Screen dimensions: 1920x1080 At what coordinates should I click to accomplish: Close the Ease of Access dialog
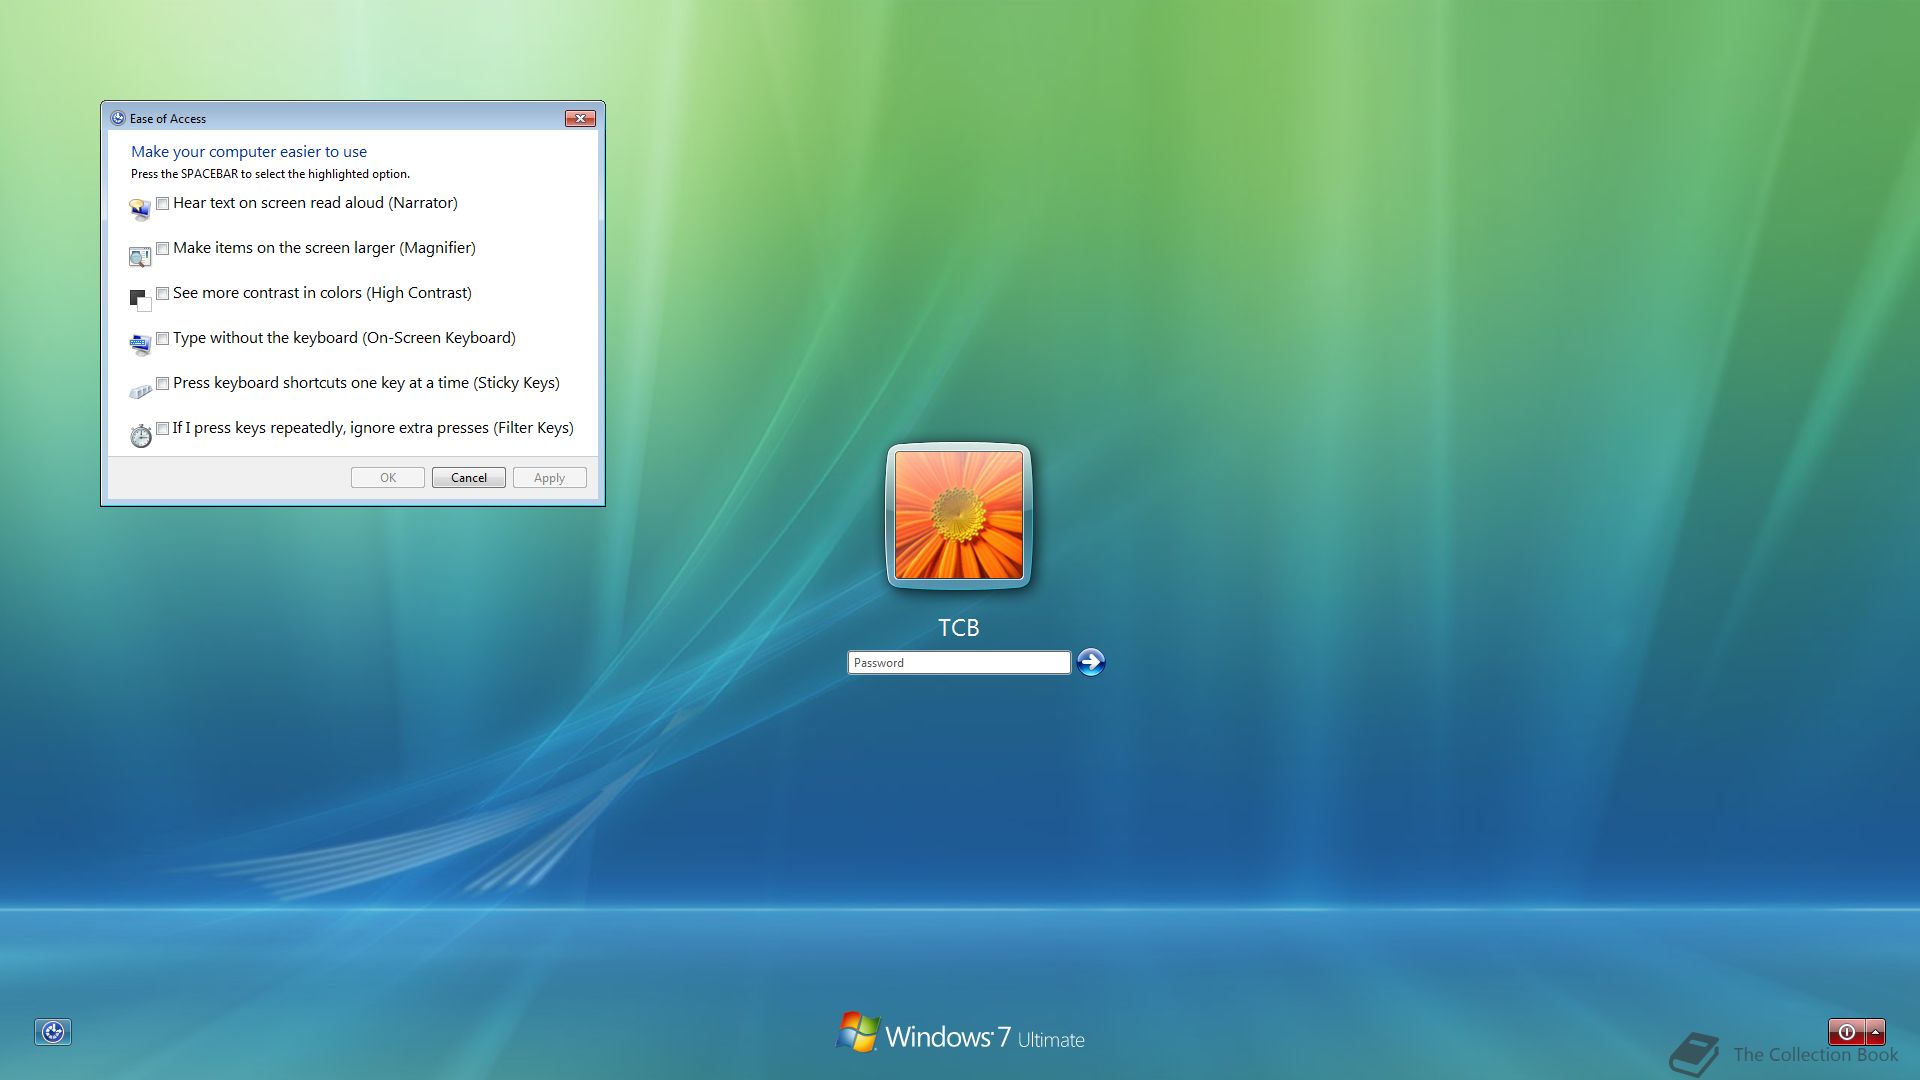click(580, 118)
